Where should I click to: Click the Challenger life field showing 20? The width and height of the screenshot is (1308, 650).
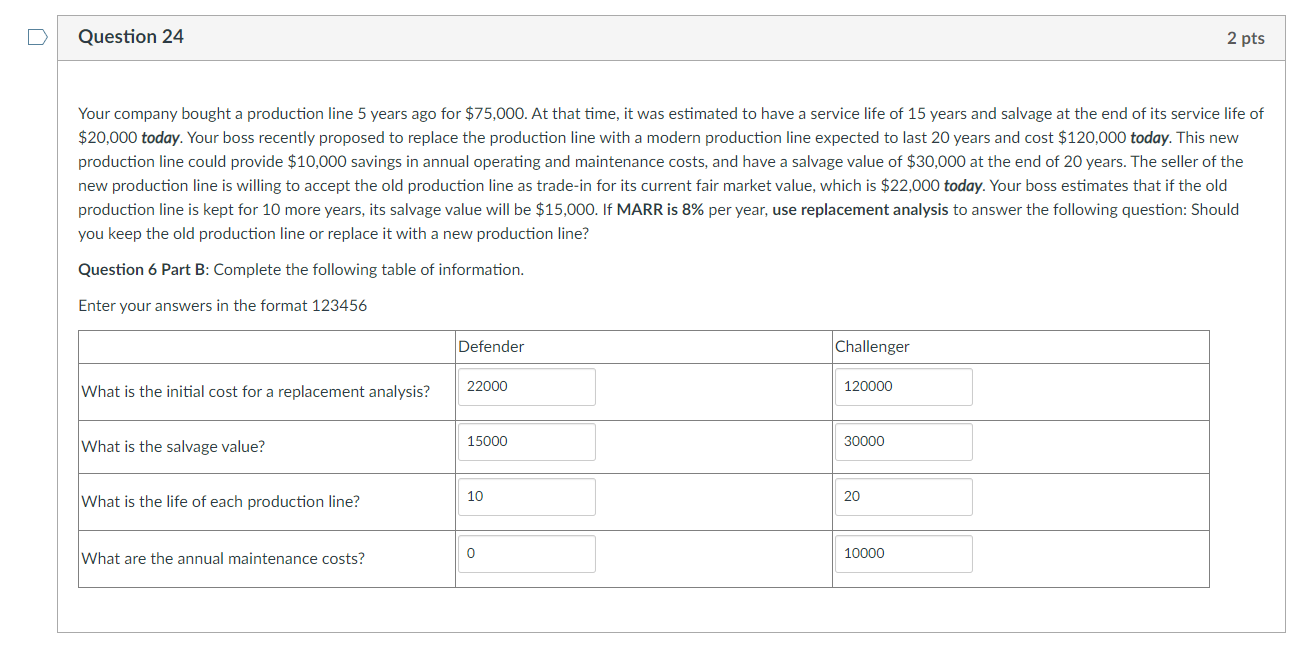point(904,497)
